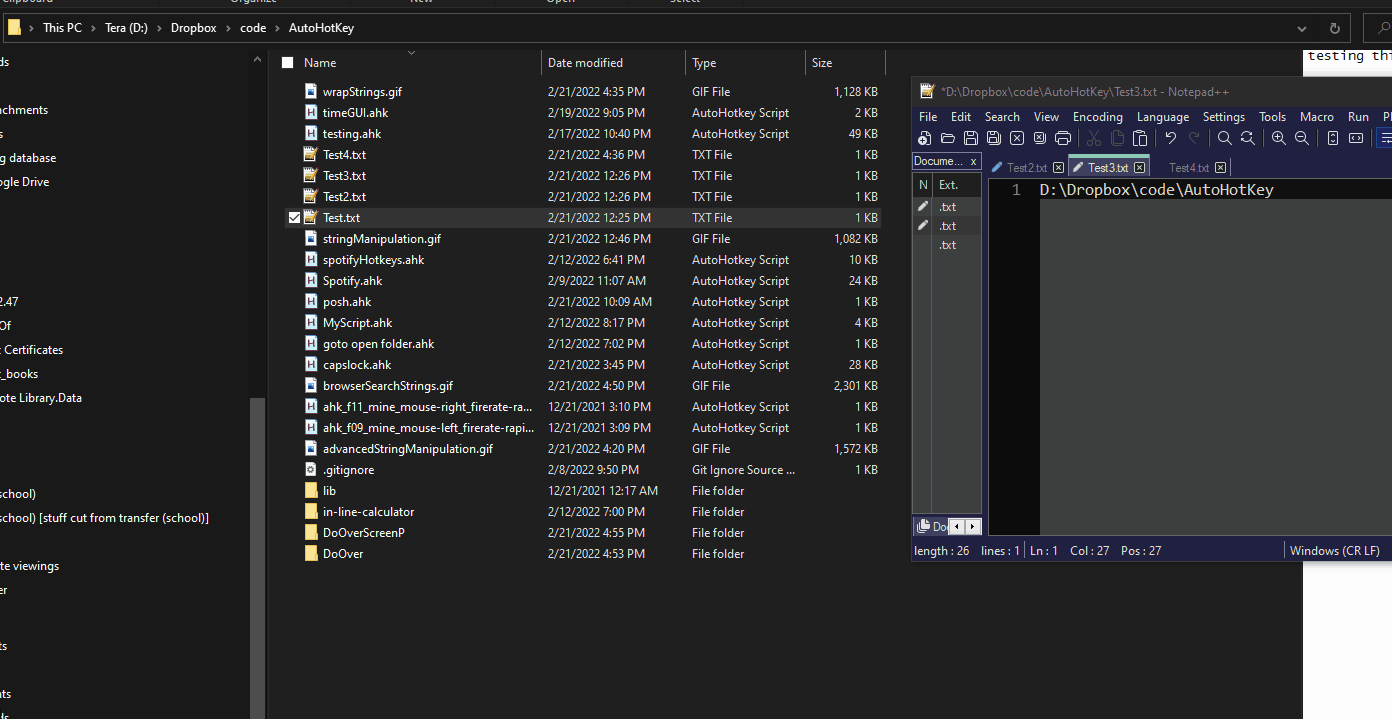Image resolution: width=1392 pixels, height=719 pixels.
Task: Click the Windows (CR LF) status bar field
Action: point(1334,551)
